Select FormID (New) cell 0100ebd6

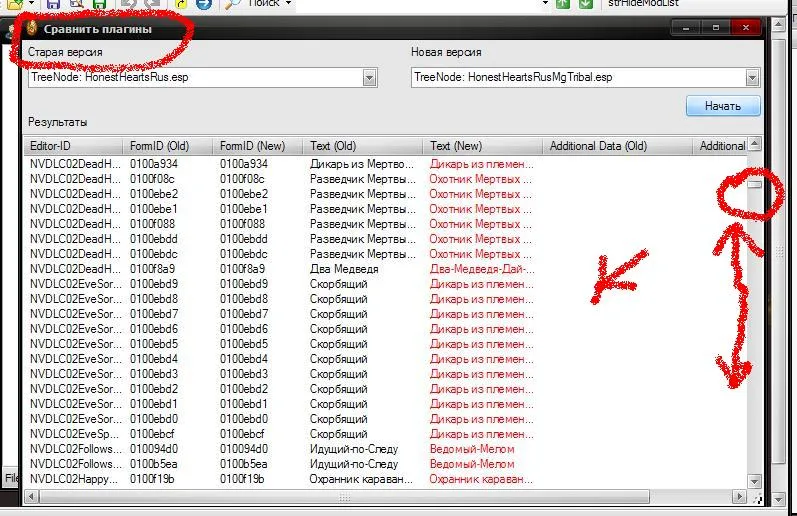[244, 329]
